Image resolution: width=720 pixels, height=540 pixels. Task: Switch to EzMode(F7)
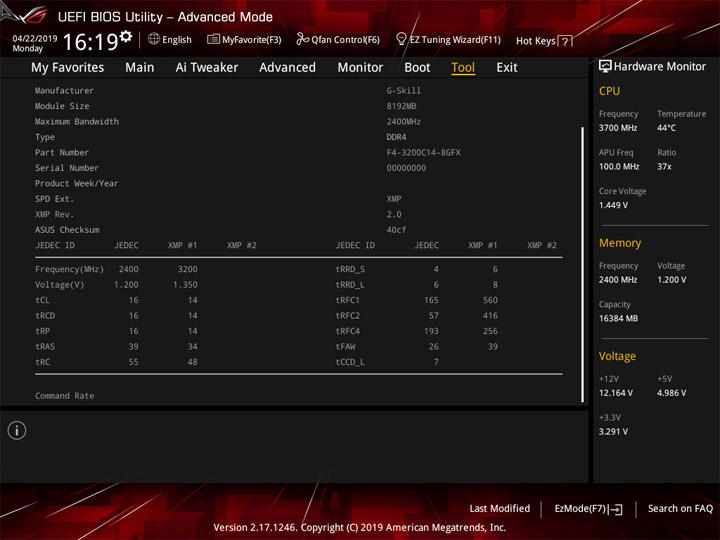click(x=588, y=509)
